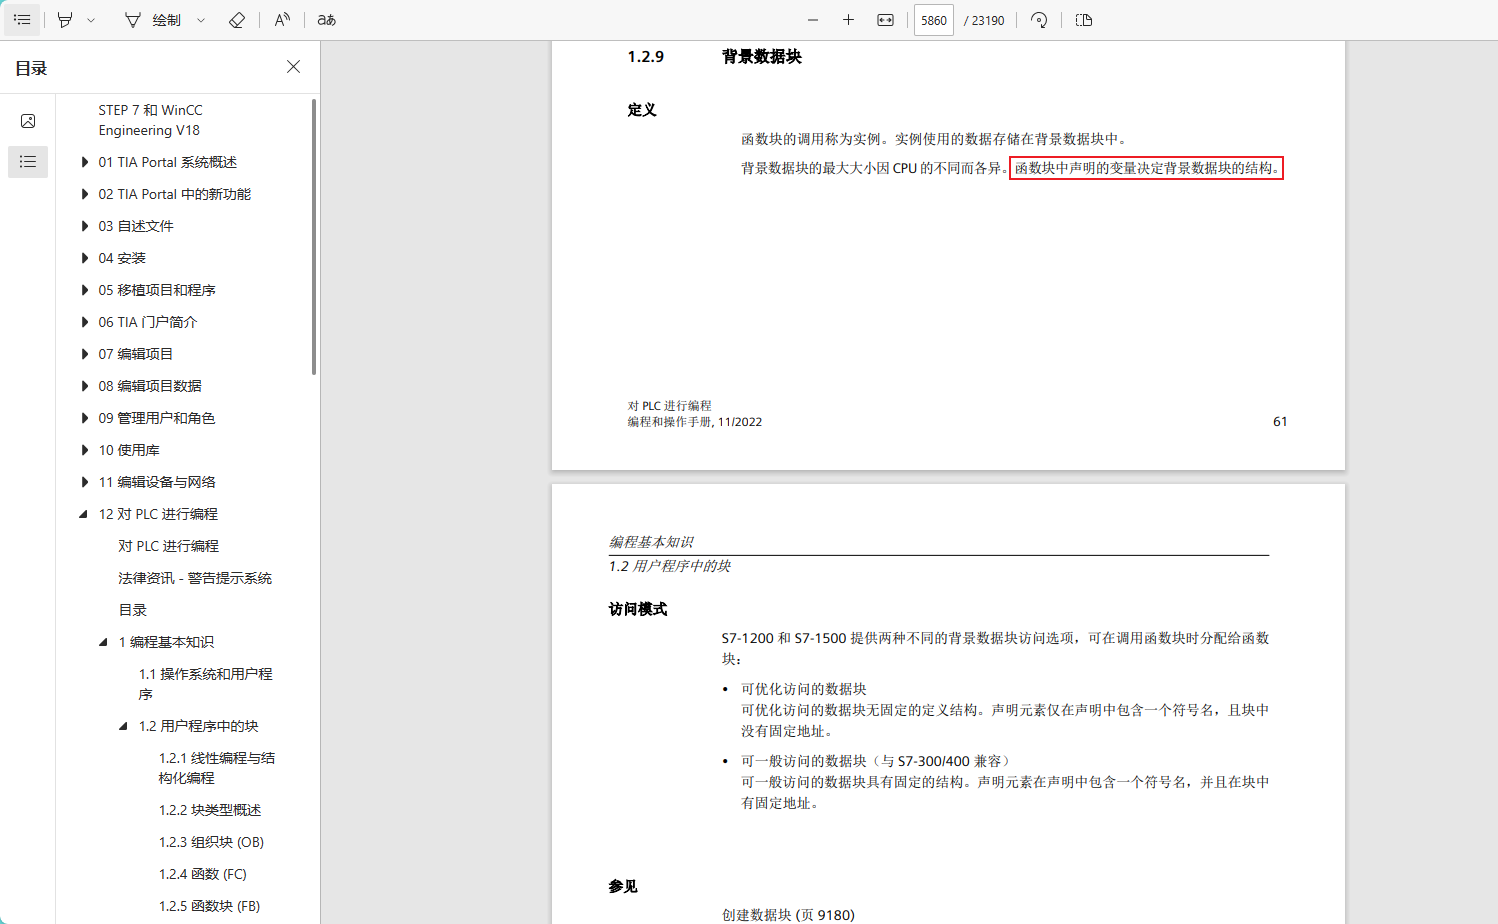Select the eraser tool
The height and width of the screenshot is (924, 1498).
tap(237, 20)
